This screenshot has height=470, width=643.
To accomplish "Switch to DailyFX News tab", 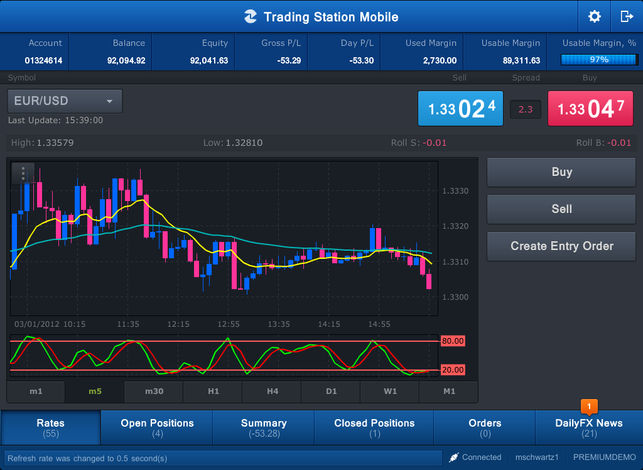I will [589, 427].
